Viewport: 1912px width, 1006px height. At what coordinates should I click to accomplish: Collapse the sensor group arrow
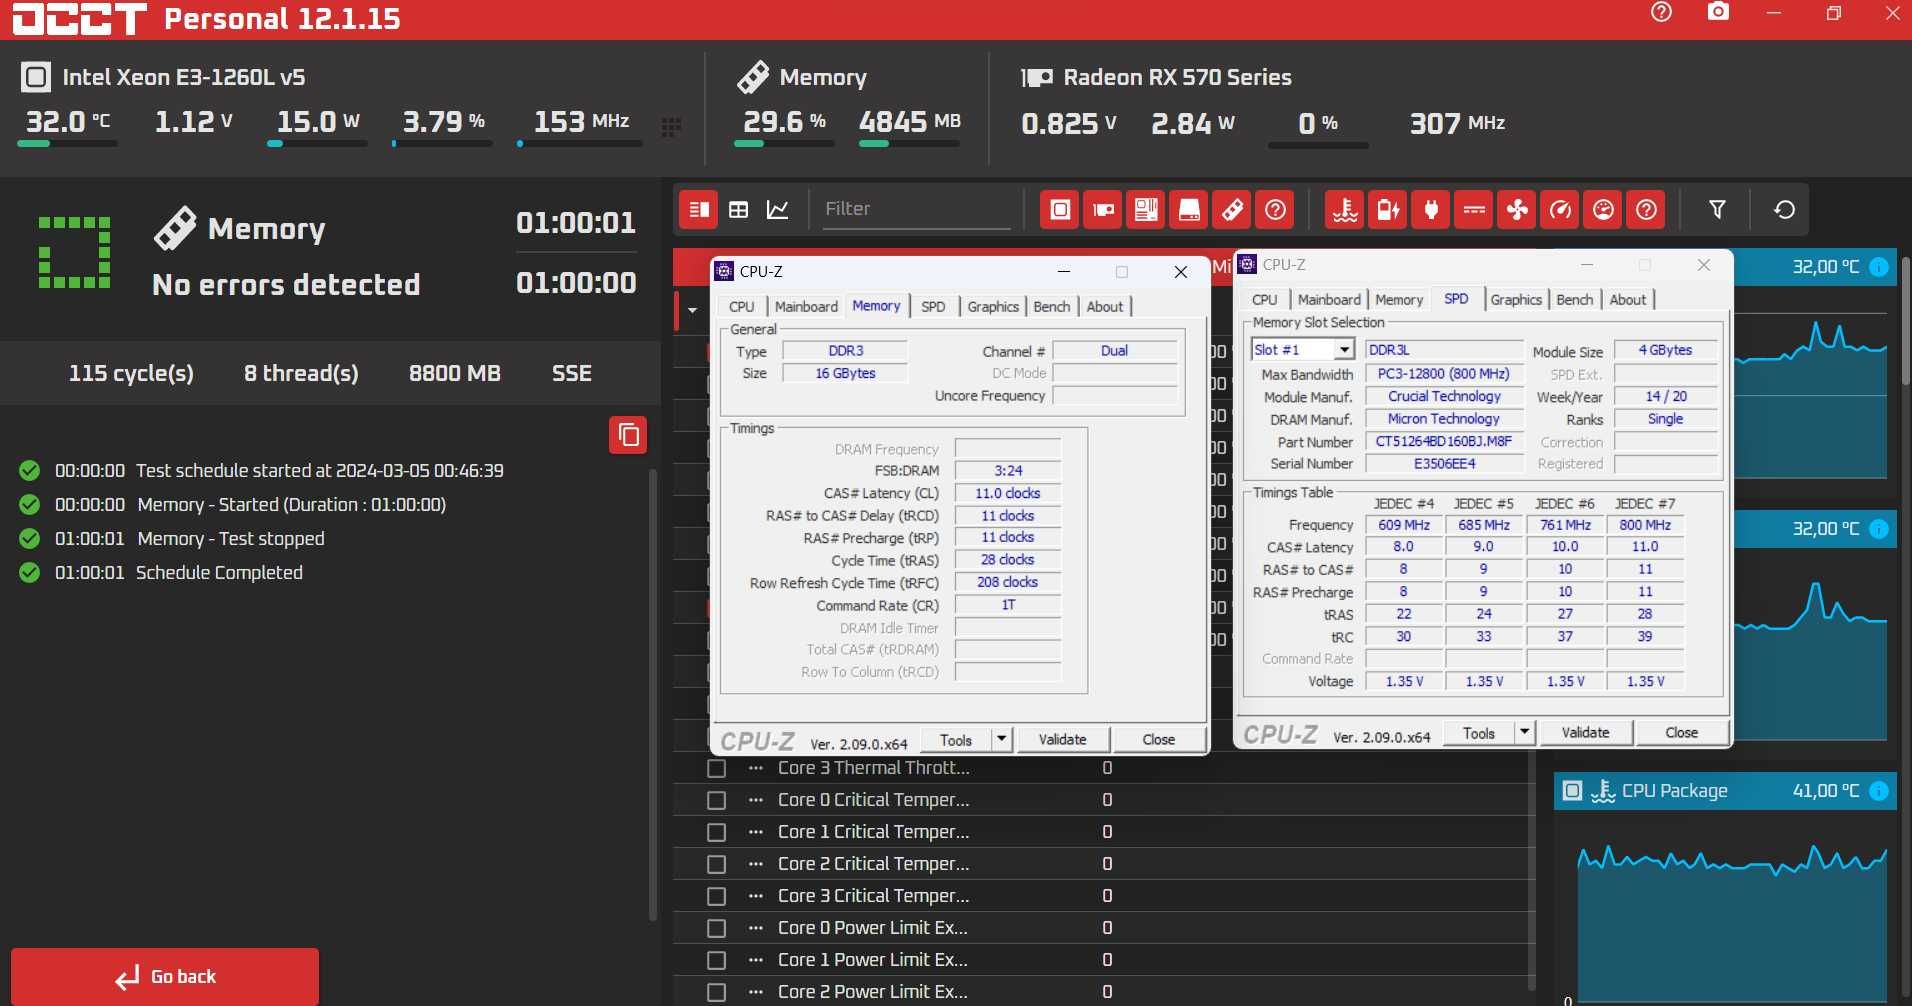click(x=692, y=310)
